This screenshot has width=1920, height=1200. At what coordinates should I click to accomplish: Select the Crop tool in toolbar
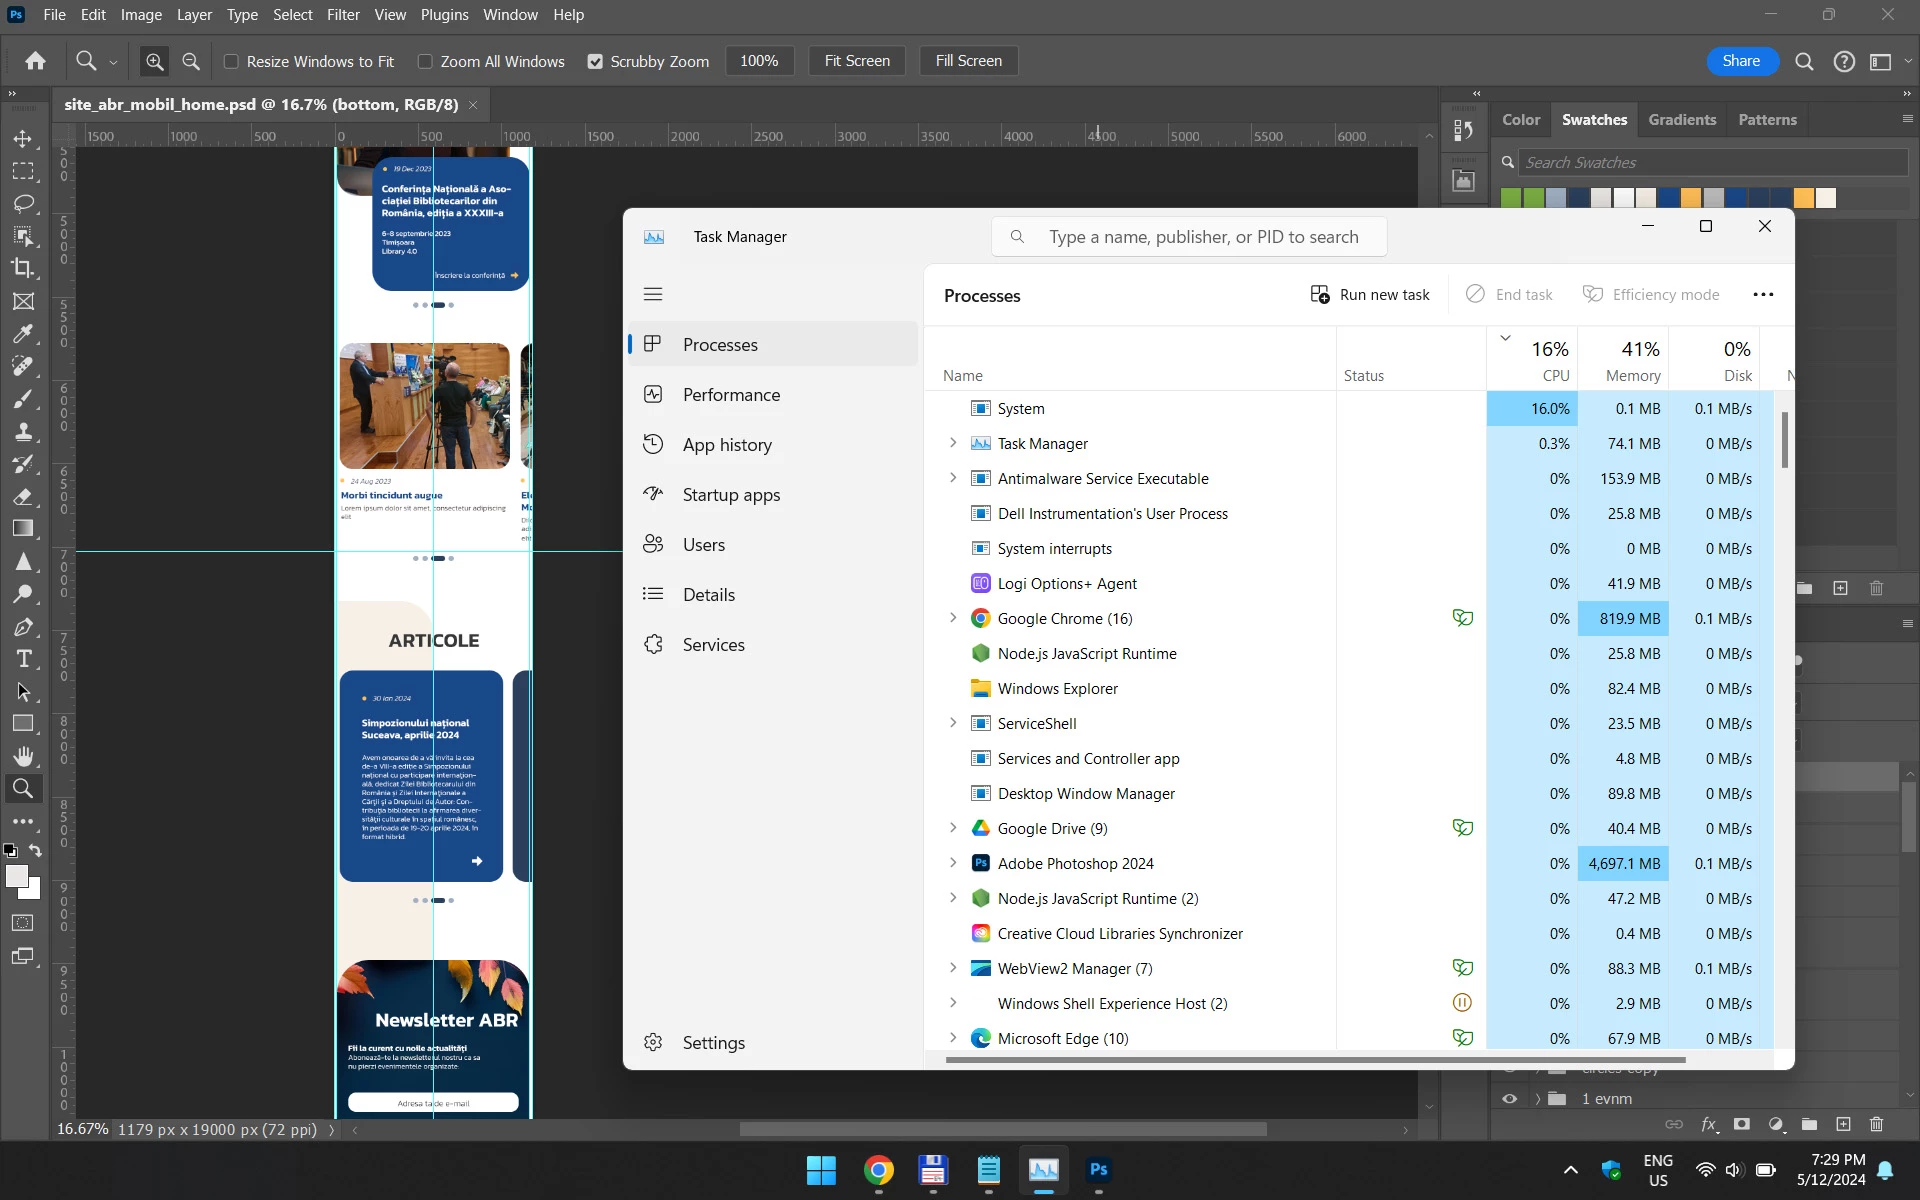[23, 268]
